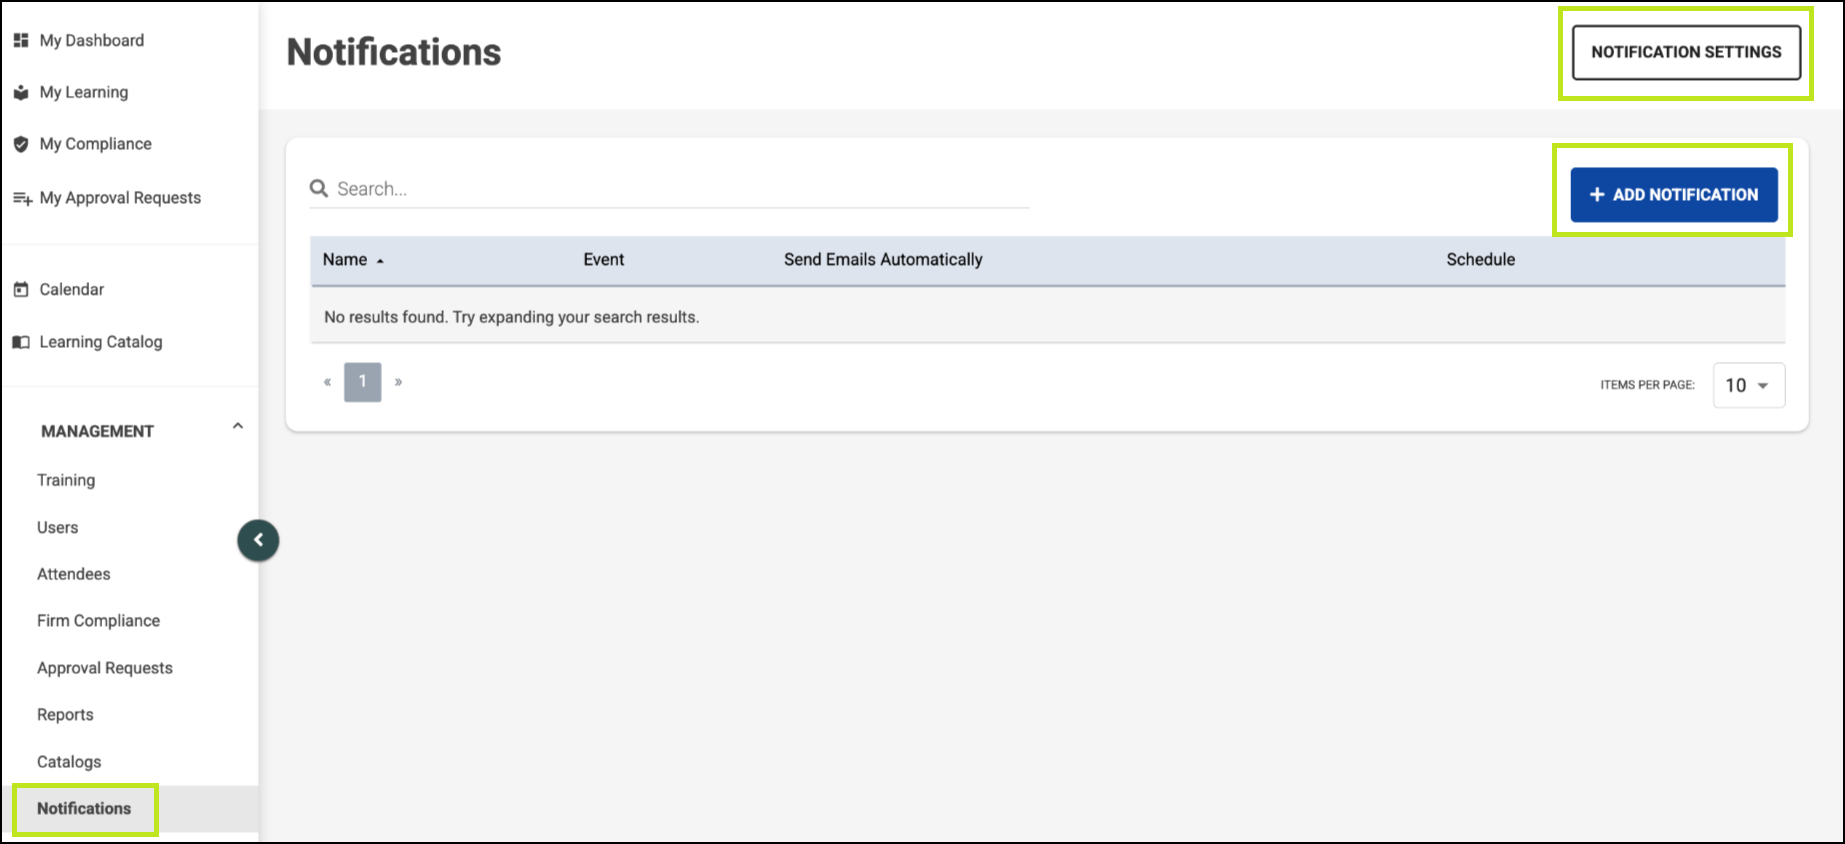Click the My Learning book icon
The height and width of the screenshot is (844, 1845).
coord(21,93)
